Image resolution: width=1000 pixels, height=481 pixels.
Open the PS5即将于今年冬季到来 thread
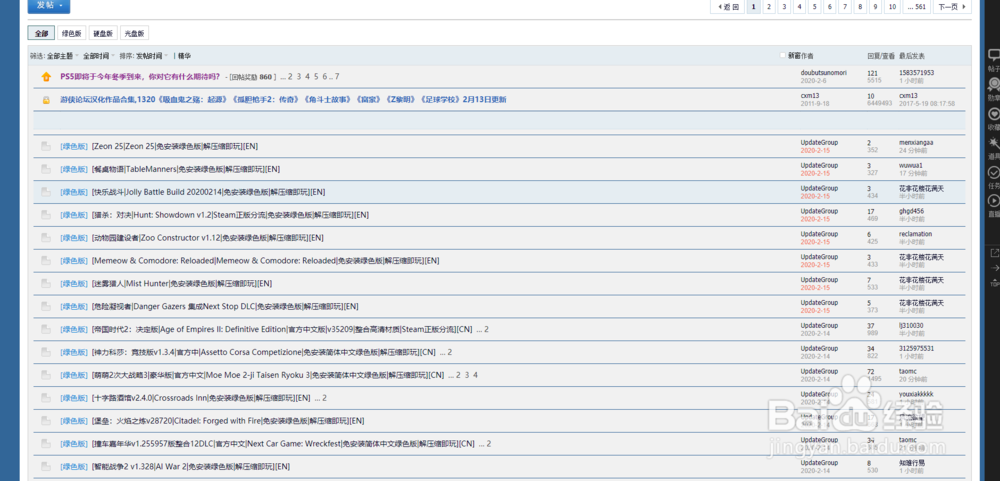(x=140, y=77)
